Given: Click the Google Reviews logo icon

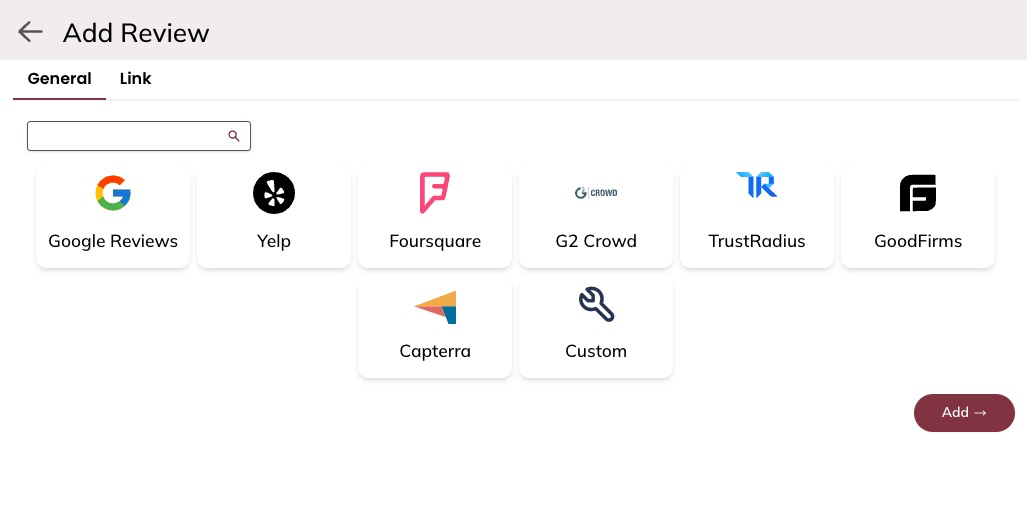Looking at the screenshot, I should point(113,193).
